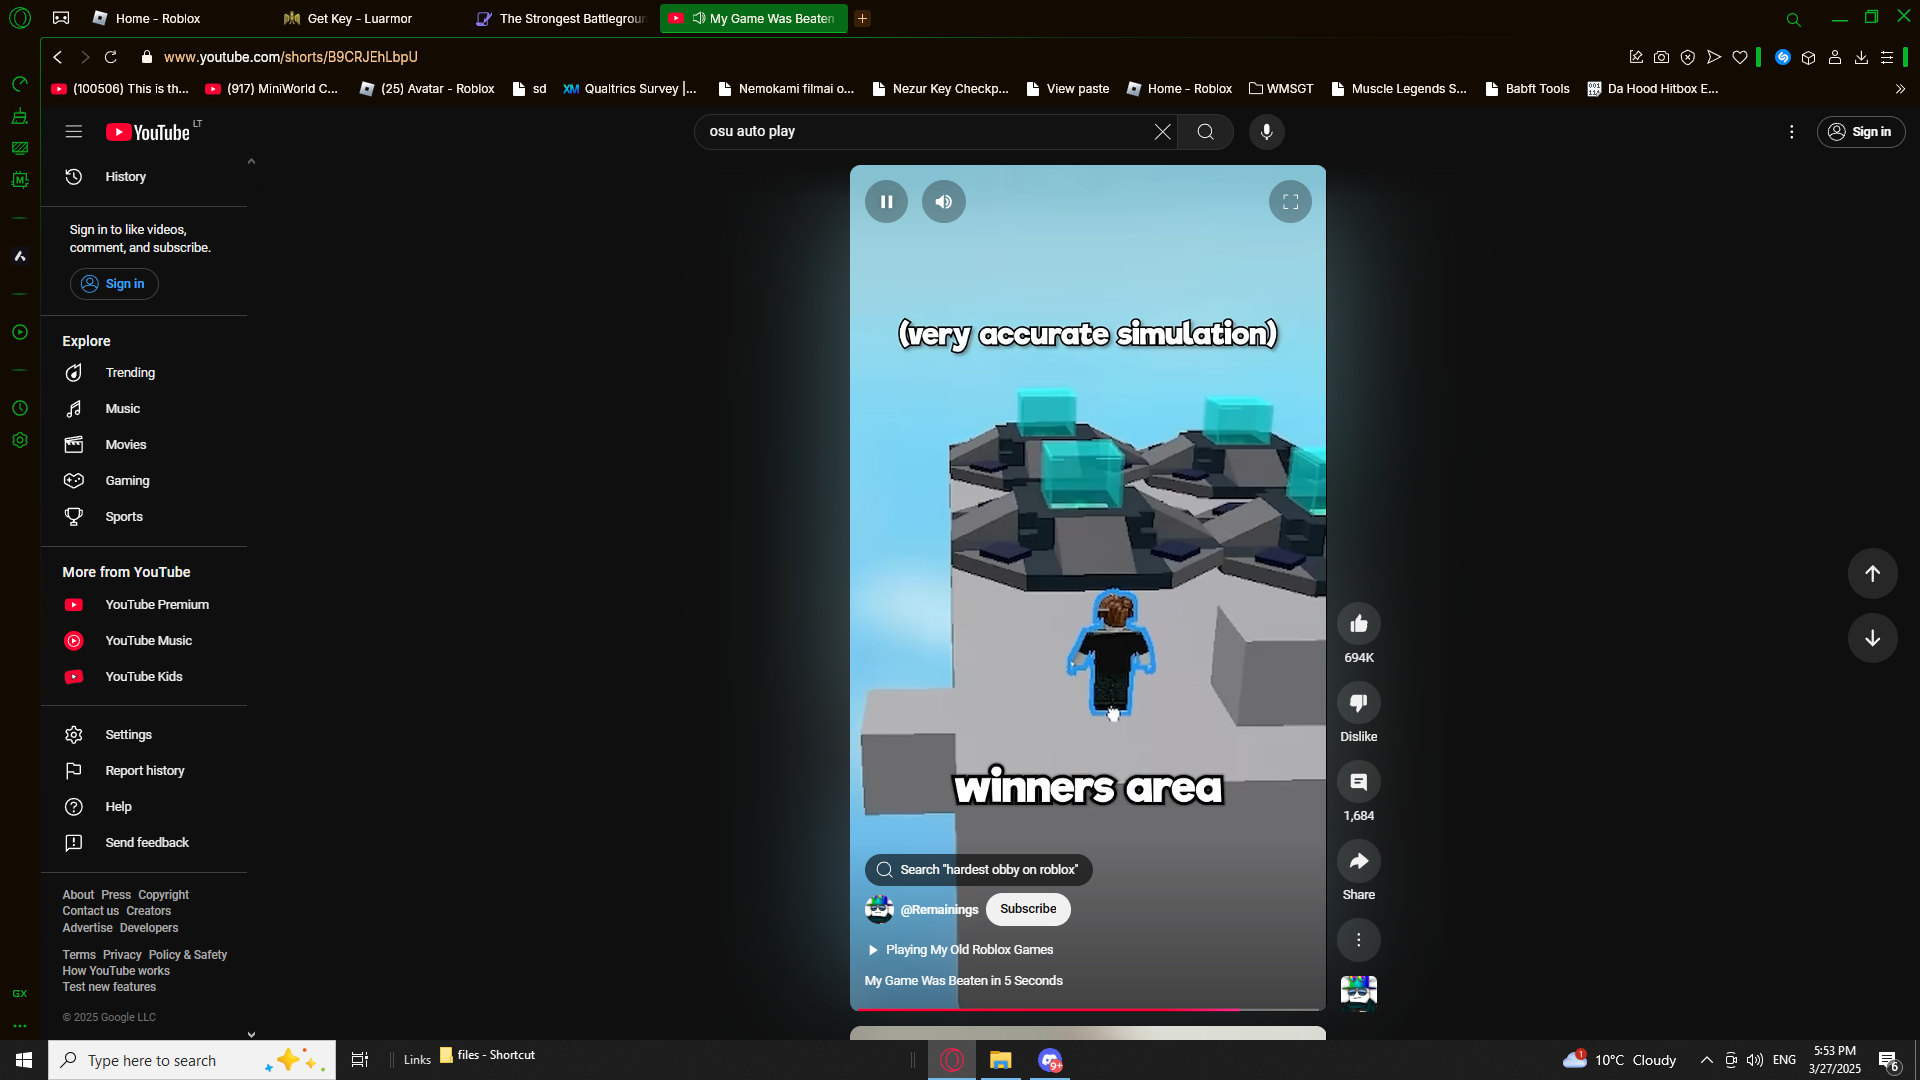Take a snapshot with camera icon
Screen dimensions: 1920x1080
(x=1661, y=57)
